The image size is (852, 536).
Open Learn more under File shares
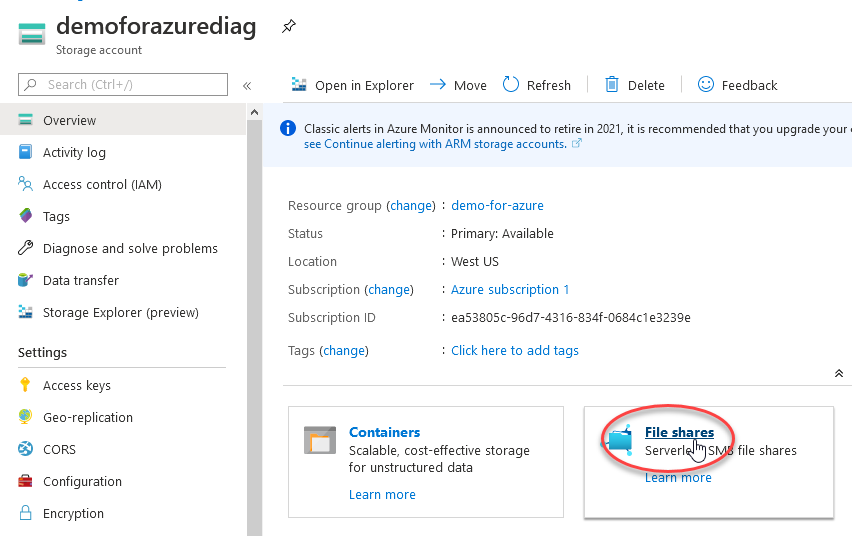(x=678, y=478)
